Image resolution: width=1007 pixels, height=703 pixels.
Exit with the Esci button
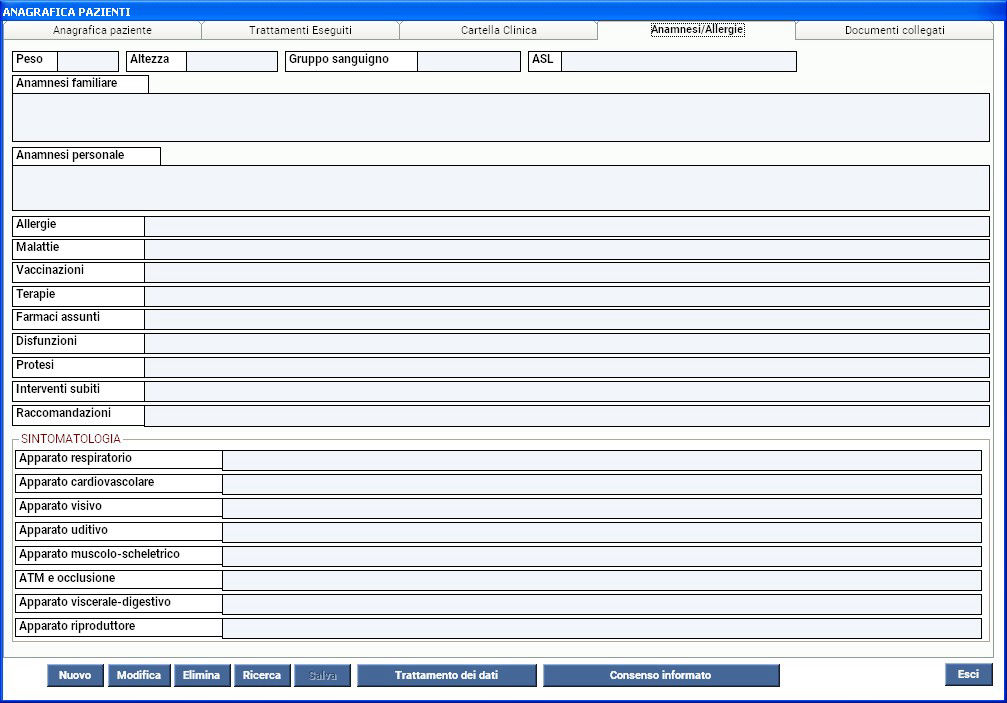pyautogui.click(x=967, y=674)
